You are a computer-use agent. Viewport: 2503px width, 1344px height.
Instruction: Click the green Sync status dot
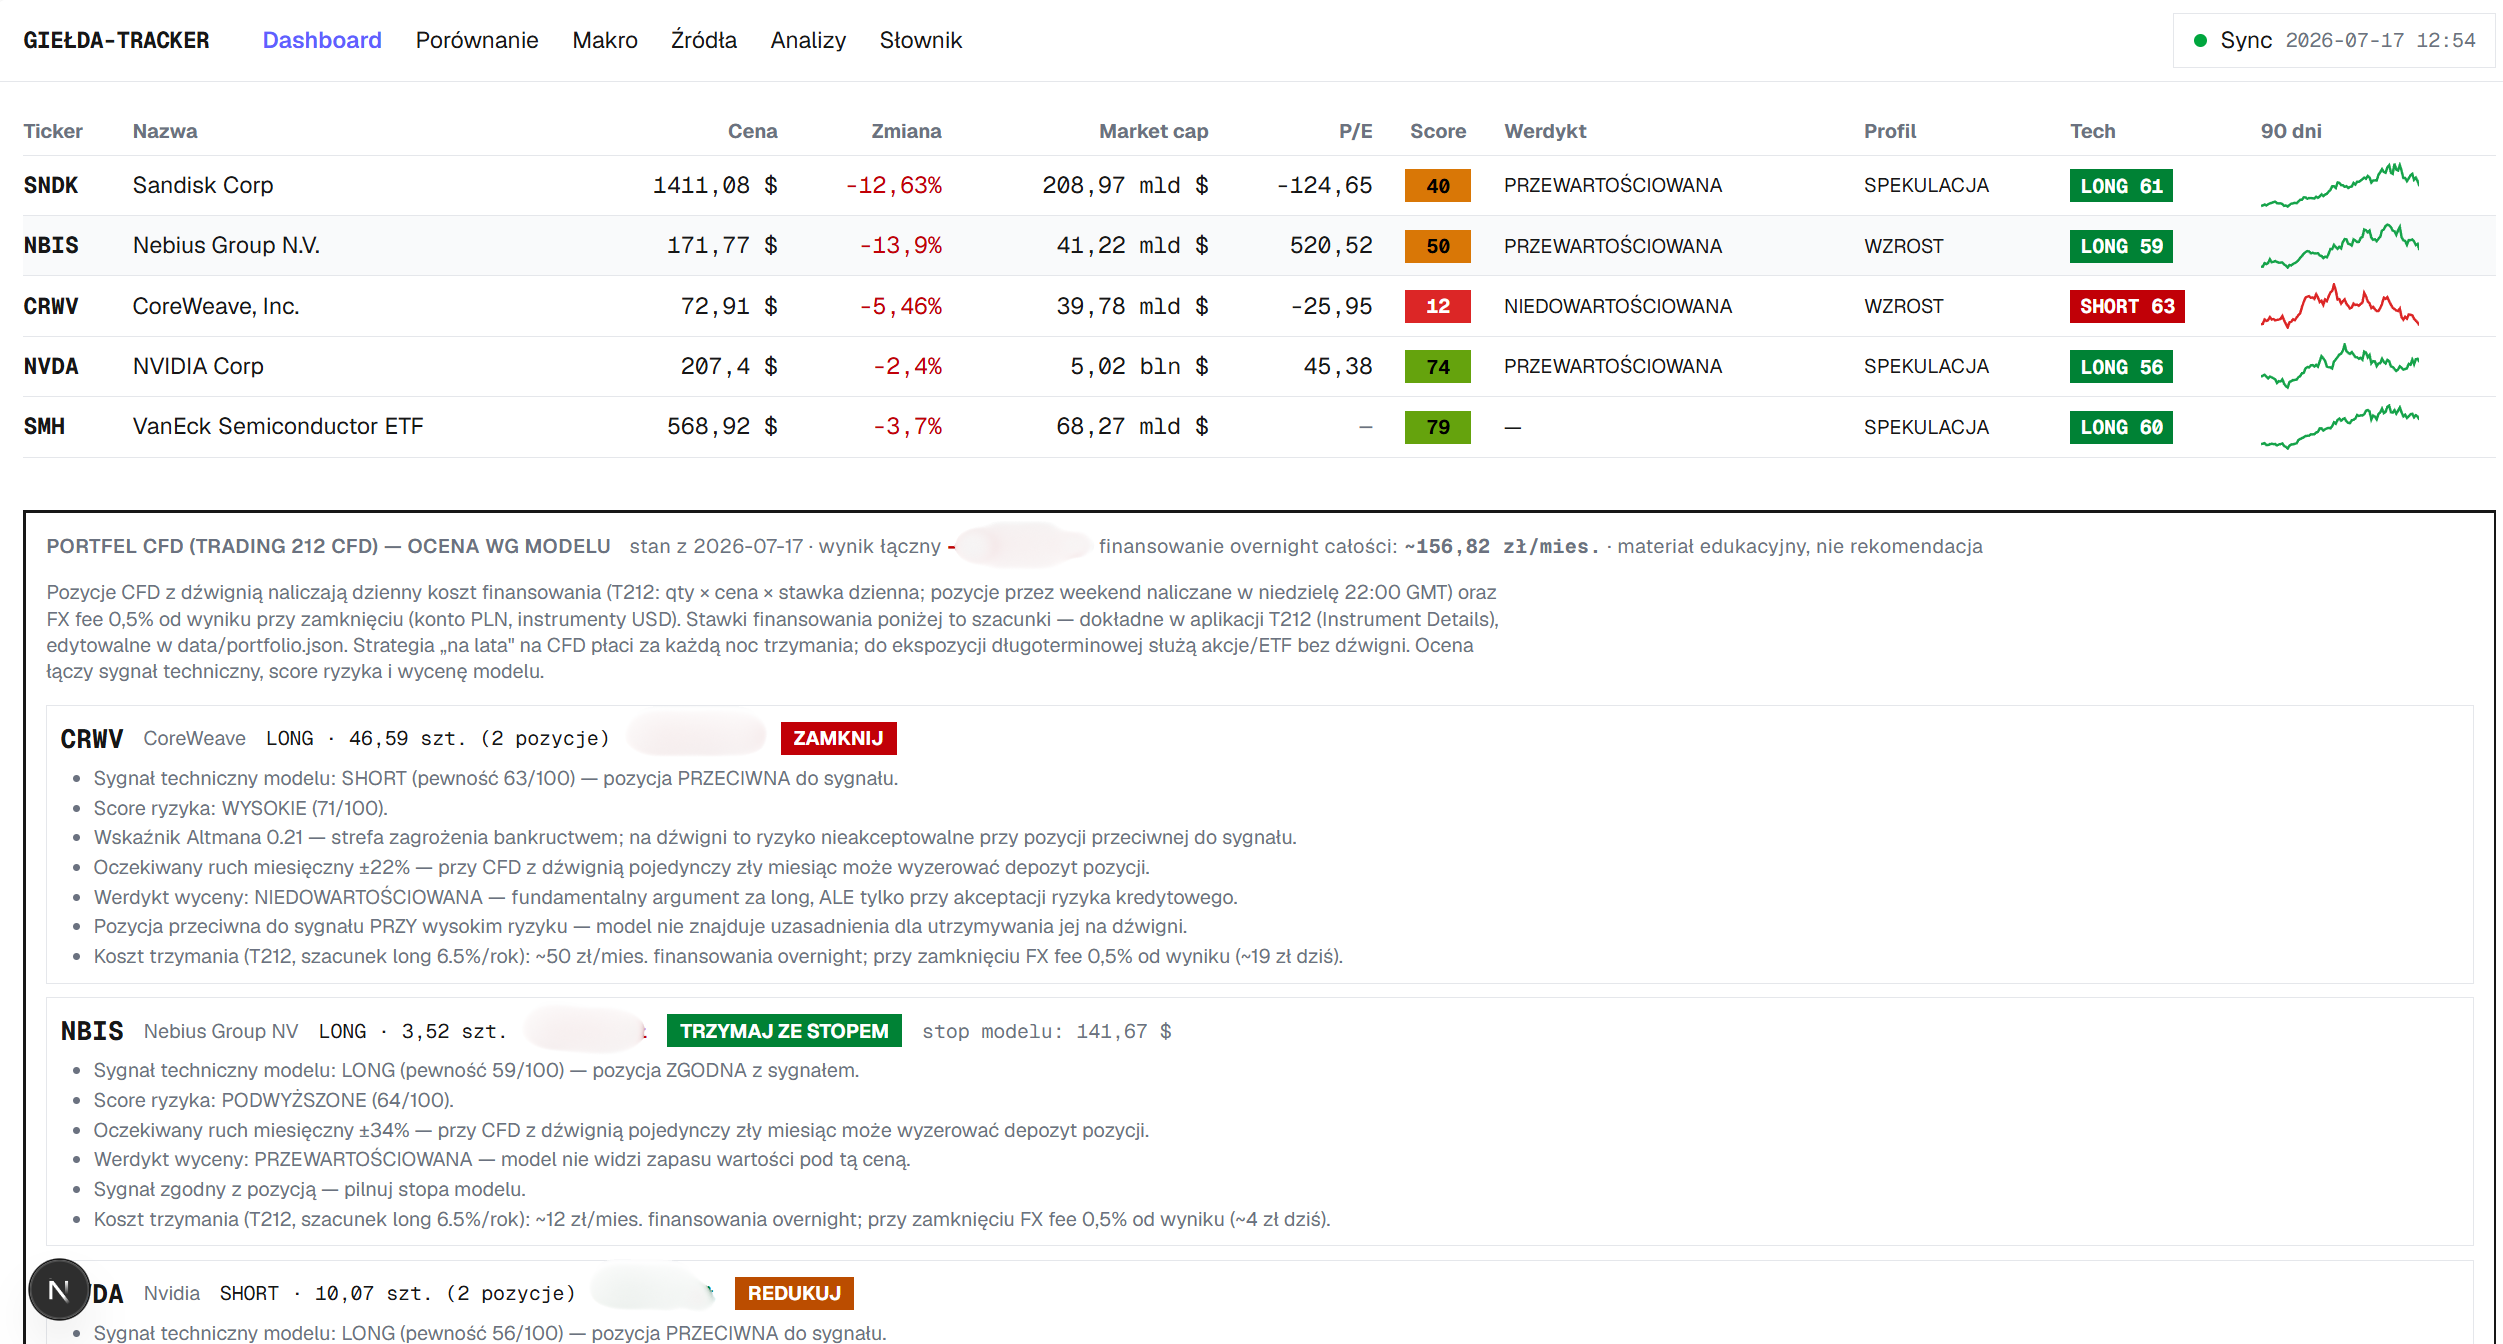click(x=2200, y=41)
